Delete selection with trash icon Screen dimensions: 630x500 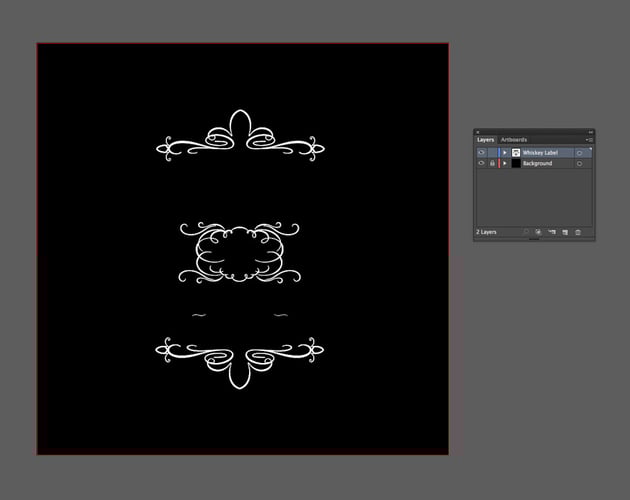pos(578,232)
